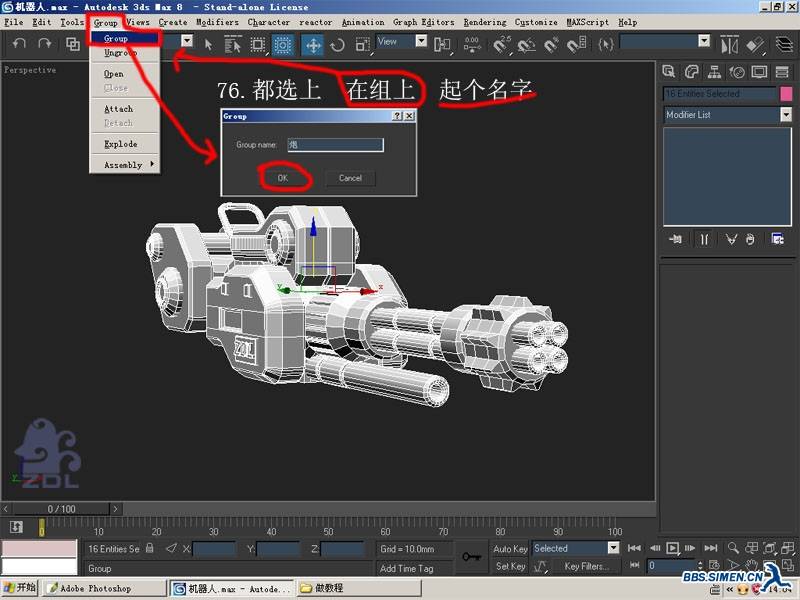
Task: Click the Redo toolbar icon
Action: point(45,44)
